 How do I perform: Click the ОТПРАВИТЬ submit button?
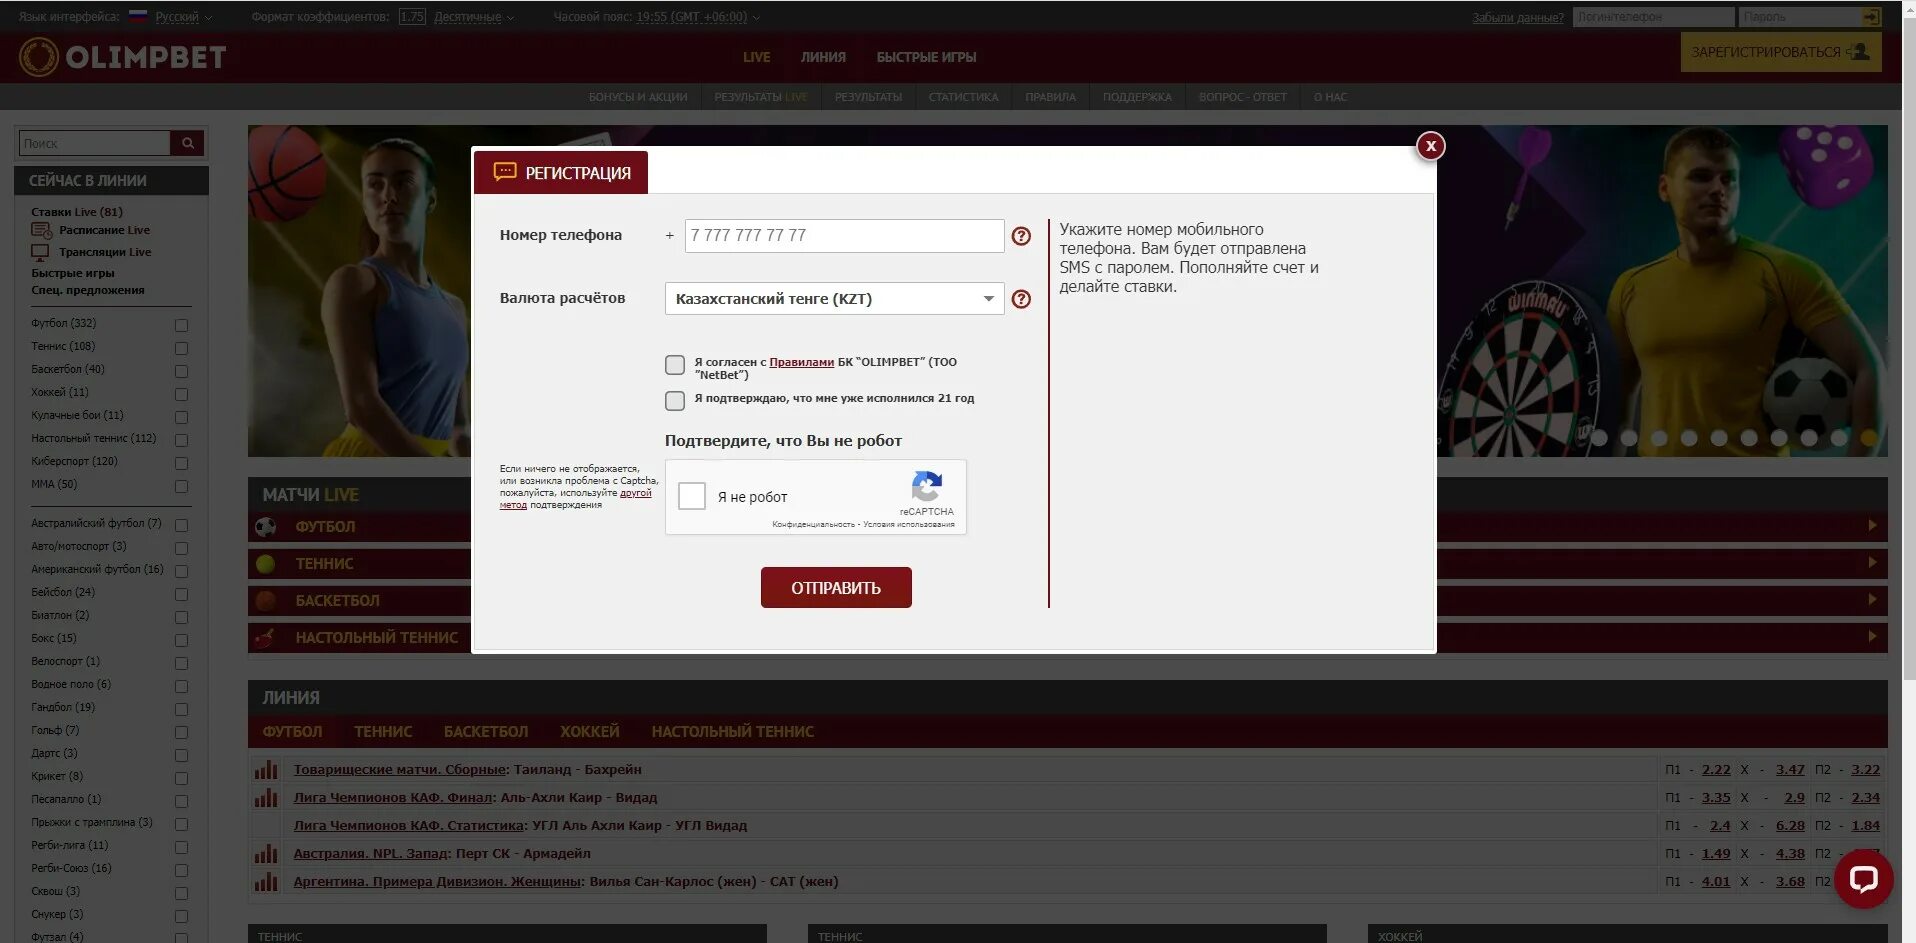(836, 588)
